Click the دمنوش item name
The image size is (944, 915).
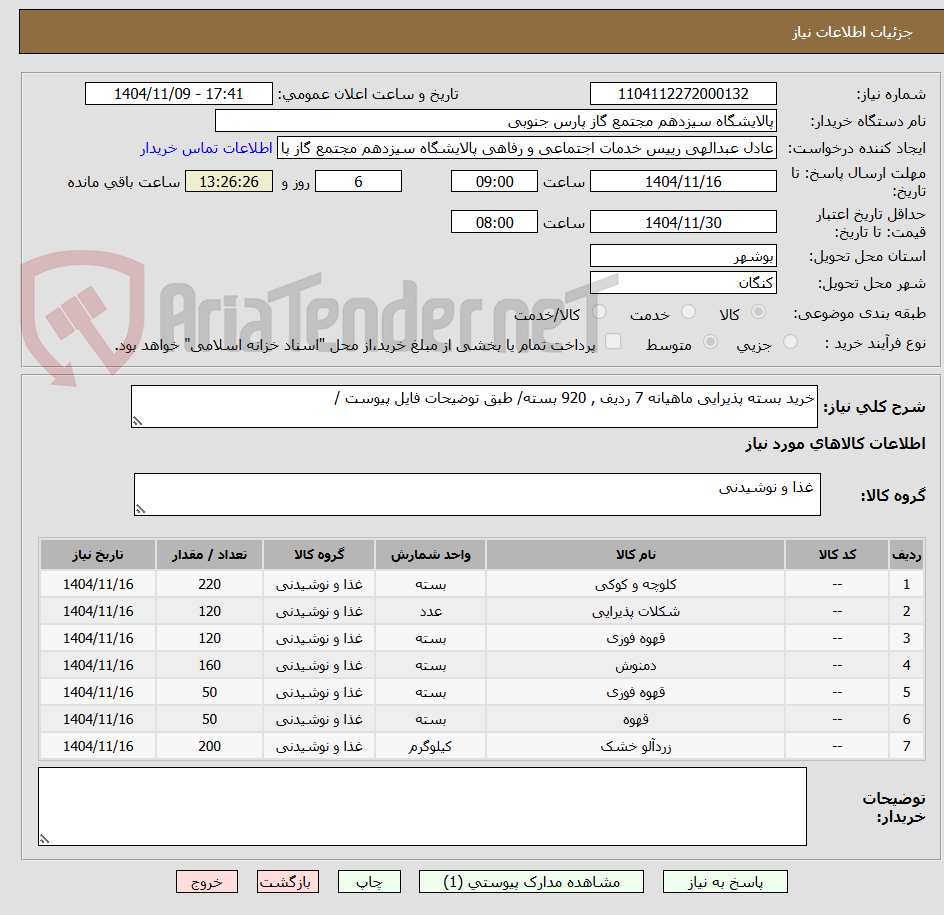tap(635, 665)
